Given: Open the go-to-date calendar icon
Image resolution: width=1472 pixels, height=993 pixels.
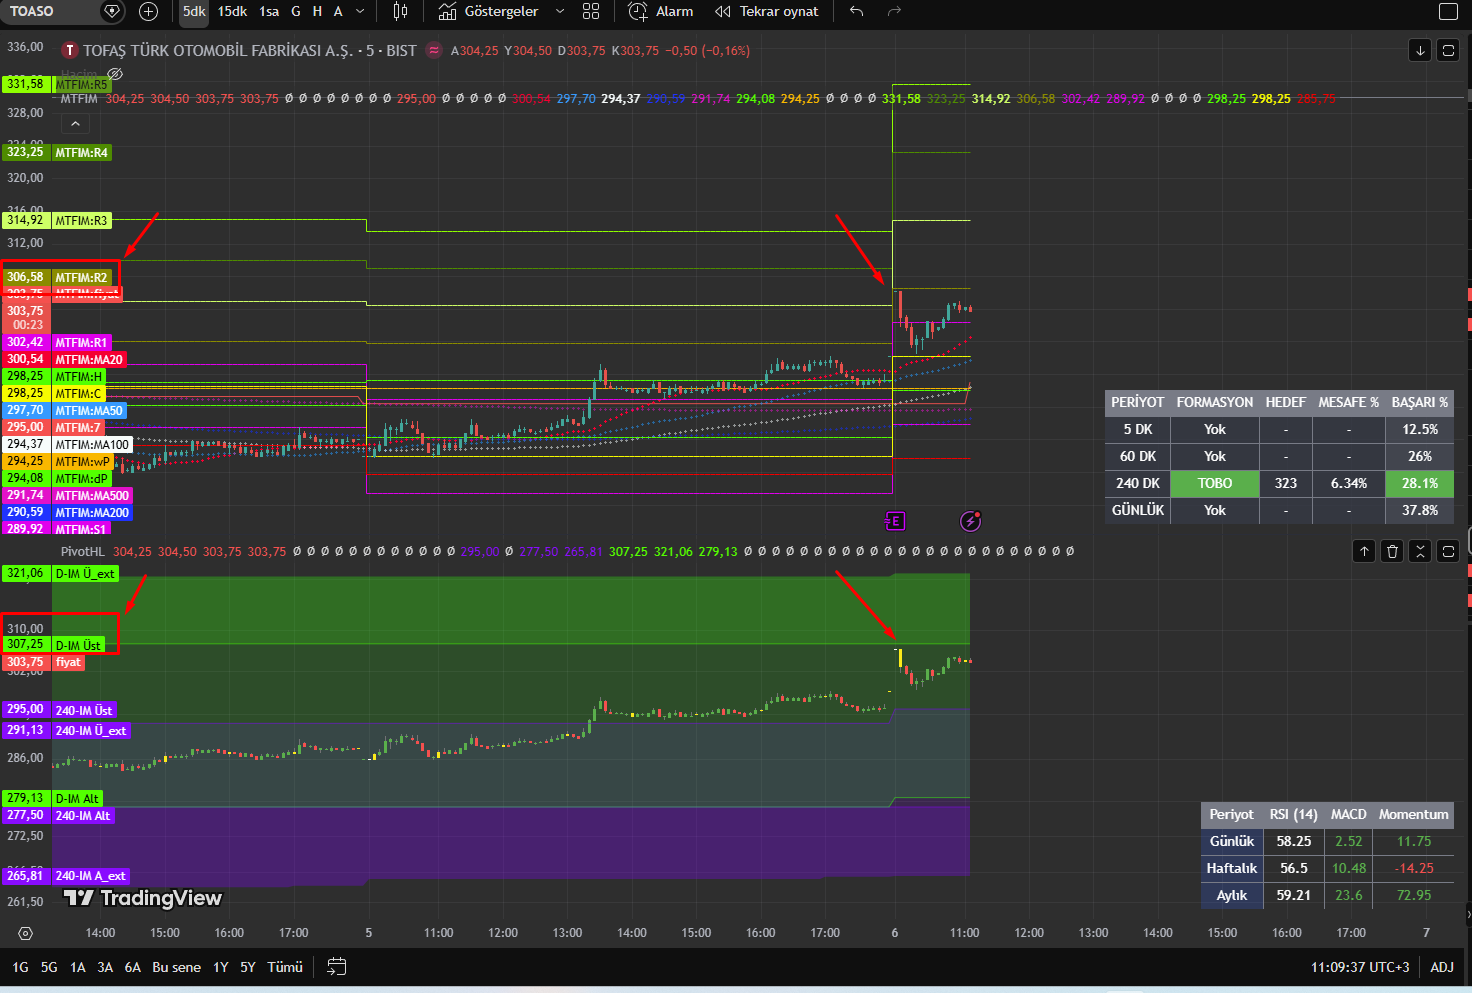Looking at the screenshot, I should pyautogui.click(x=337, y=967).
